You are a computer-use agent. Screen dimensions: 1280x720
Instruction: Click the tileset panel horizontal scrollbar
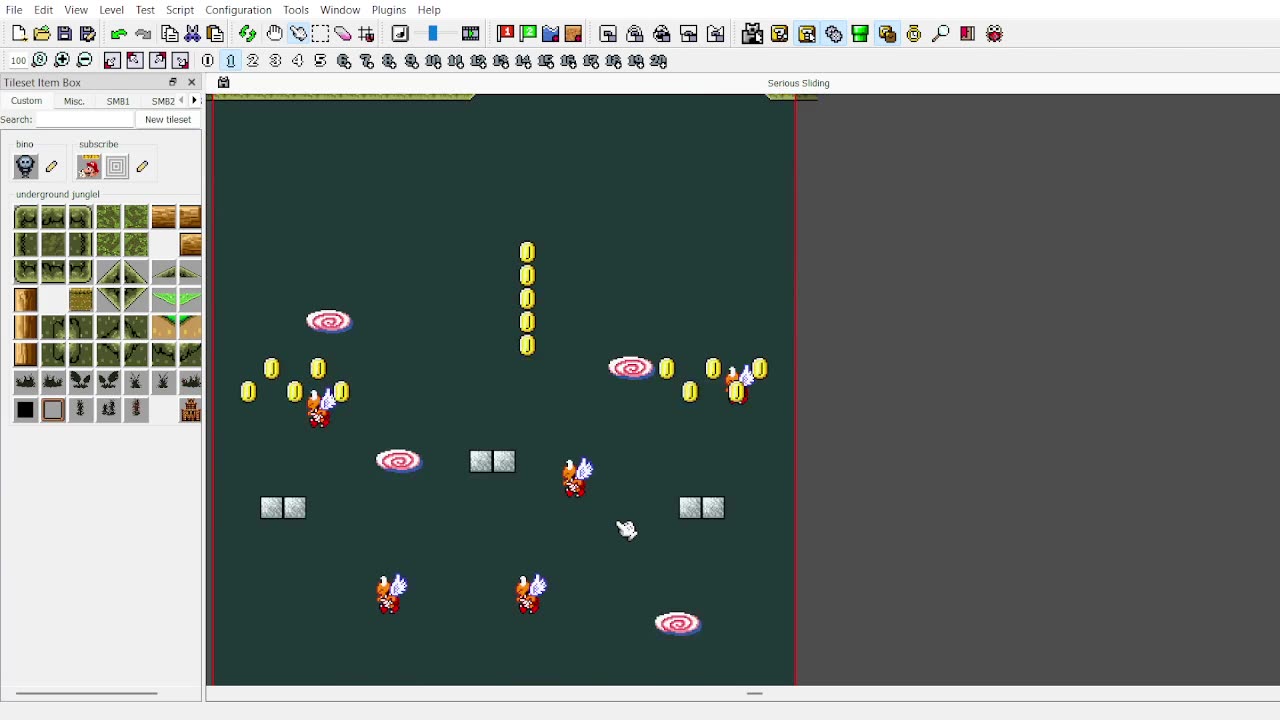(x=86, y=693)
